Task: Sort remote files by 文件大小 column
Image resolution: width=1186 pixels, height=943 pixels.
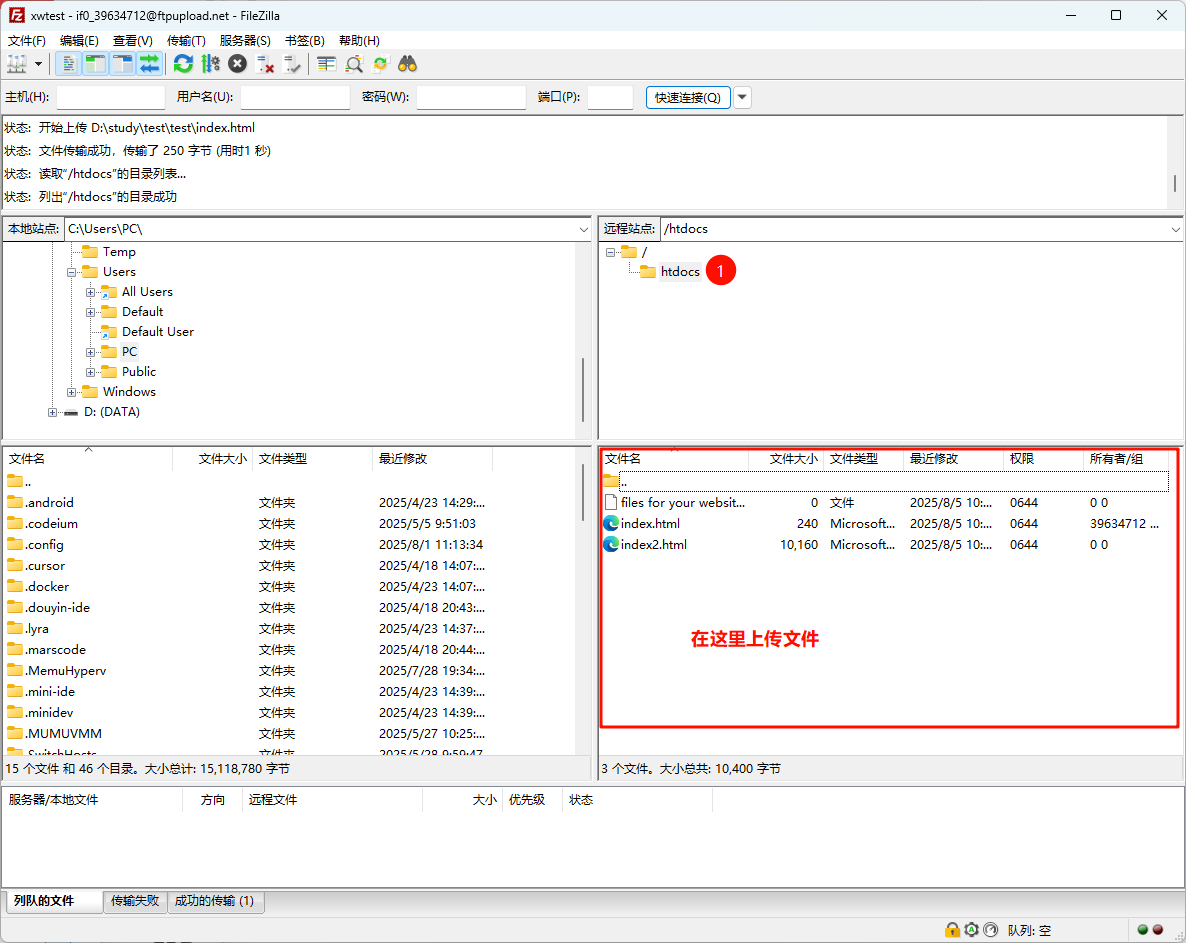Action: [x=793, y=459]
